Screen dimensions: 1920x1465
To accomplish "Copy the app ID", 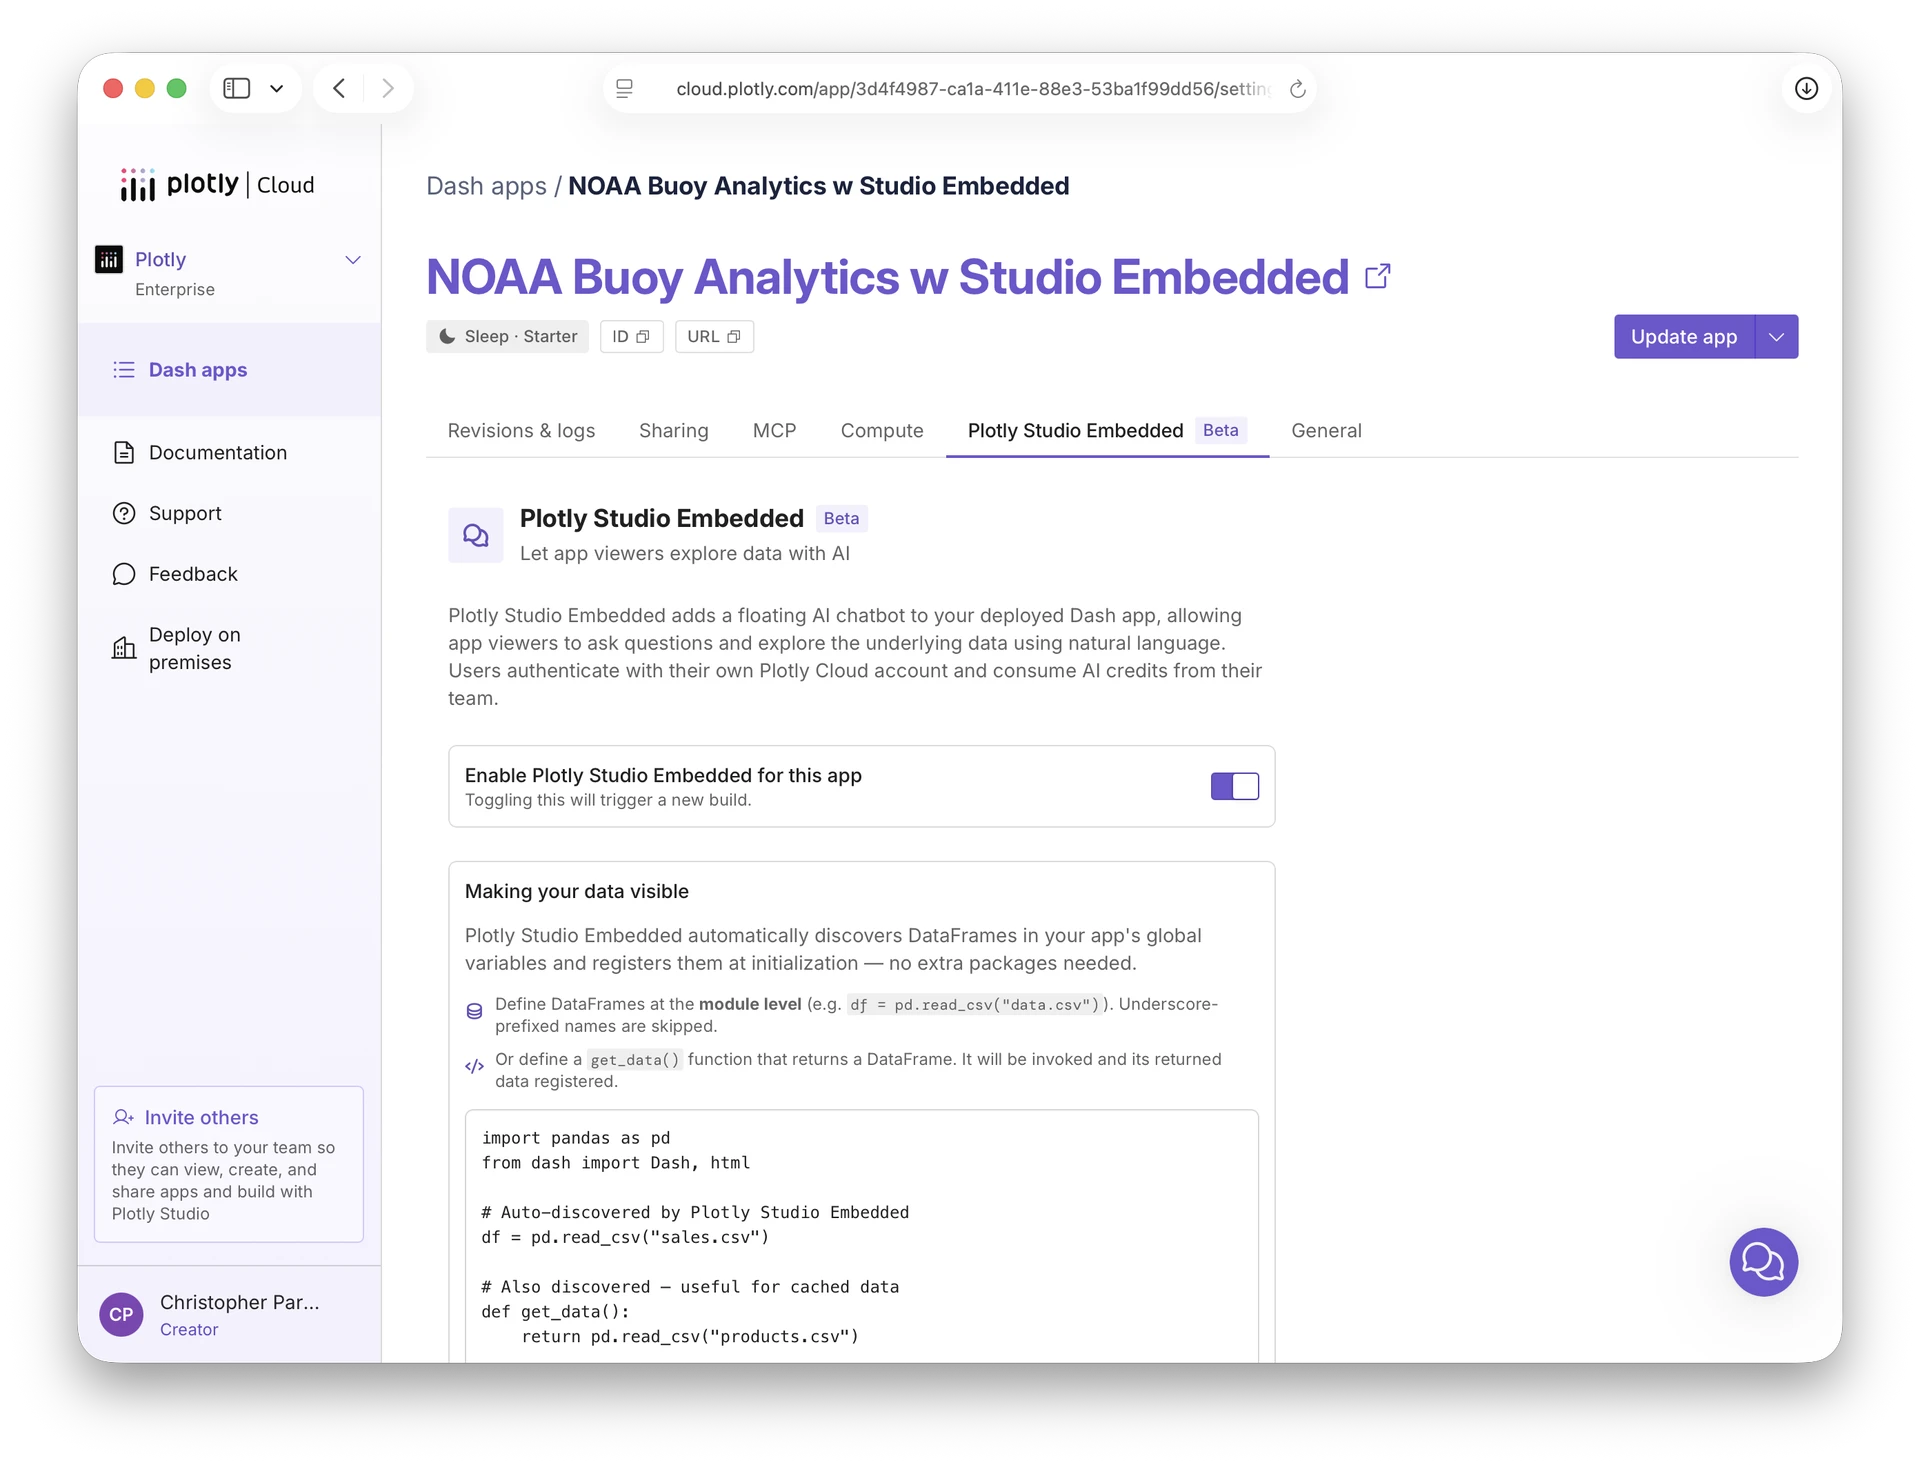I will (x=631, y=337).
